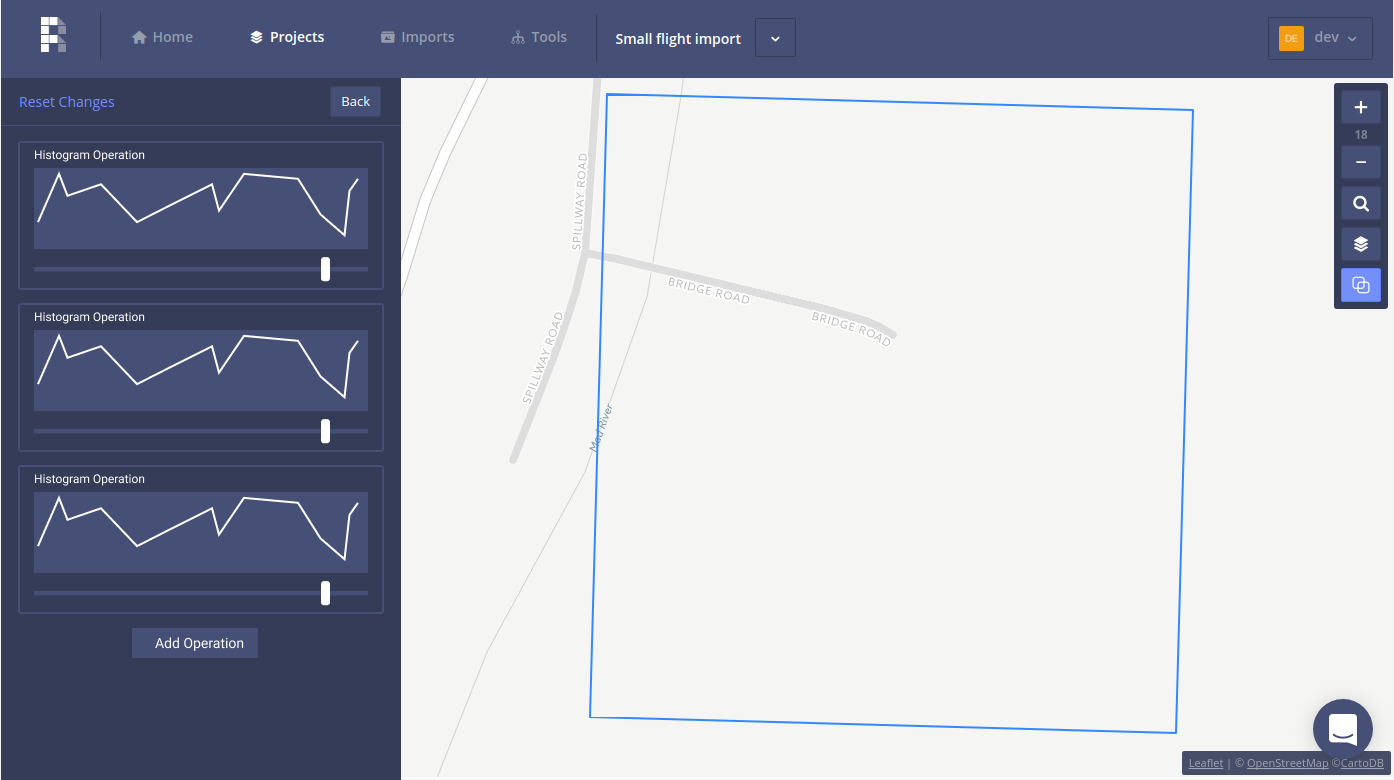1394x780 pixels.
Task: Click the Back button
Action: (355, 101)
